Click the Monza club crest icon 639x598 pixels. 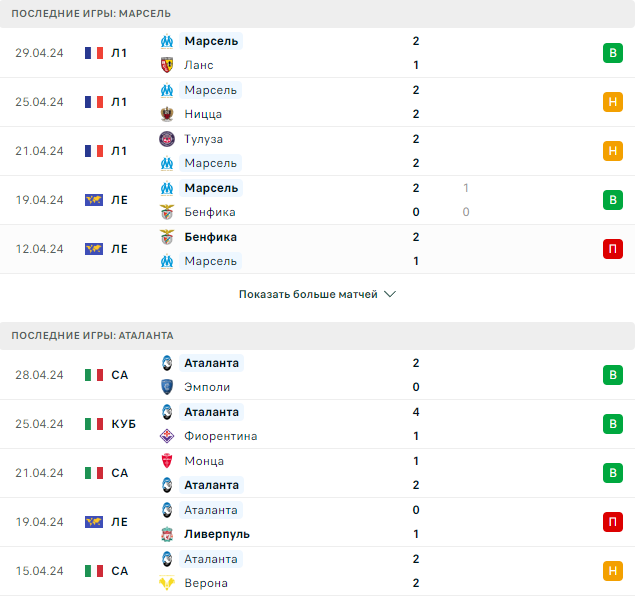[167, 461]
